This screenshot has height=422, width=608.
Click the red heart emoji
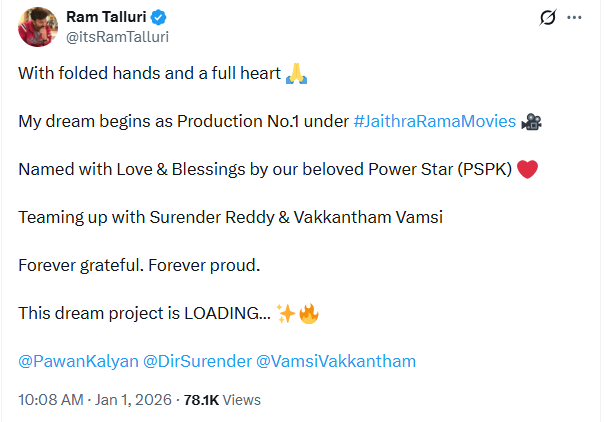click(x=528, y=169)
